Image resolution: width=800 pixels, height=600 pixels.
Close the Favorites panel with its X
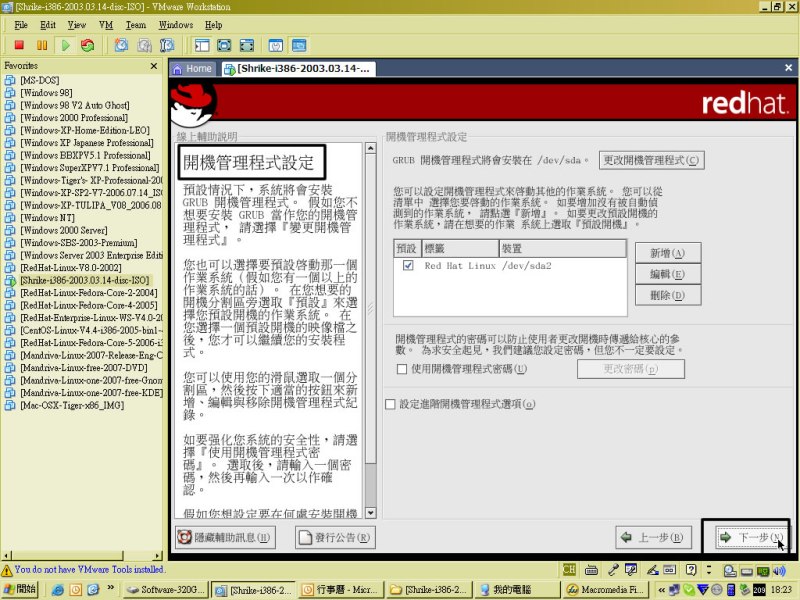pyautogui.click(x=154, y=66)
